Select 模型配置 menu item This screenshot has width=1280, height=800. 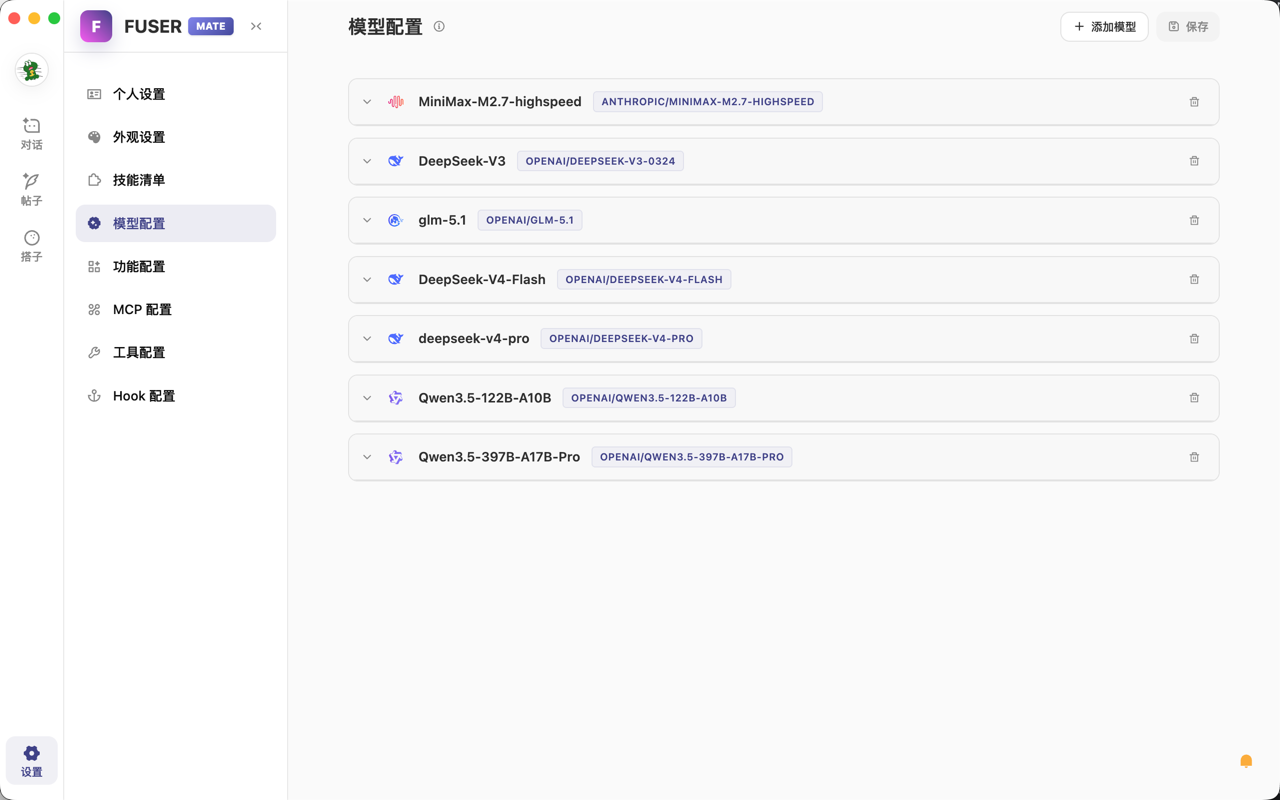pos(176,223)
